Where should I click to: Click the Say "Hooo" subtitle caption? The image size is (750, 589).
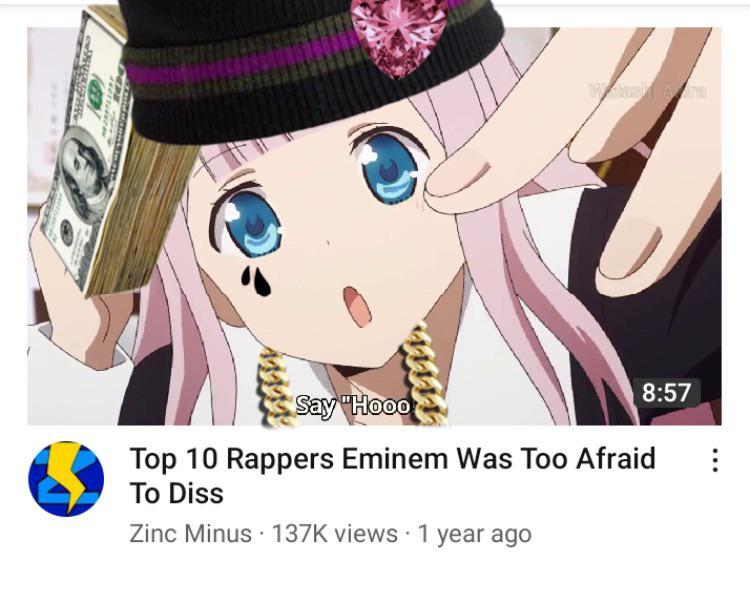click(x=354, y=406)
